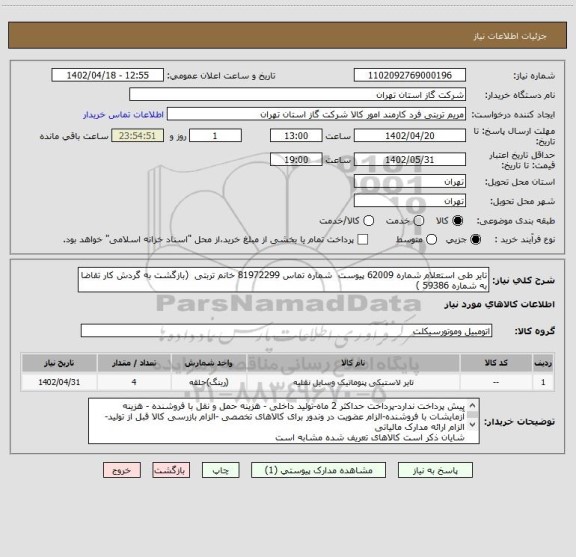Click the اطلاعات کالاهای مورد نیاز section title
This screenshot has height=557, width=576.
point(500,305)
